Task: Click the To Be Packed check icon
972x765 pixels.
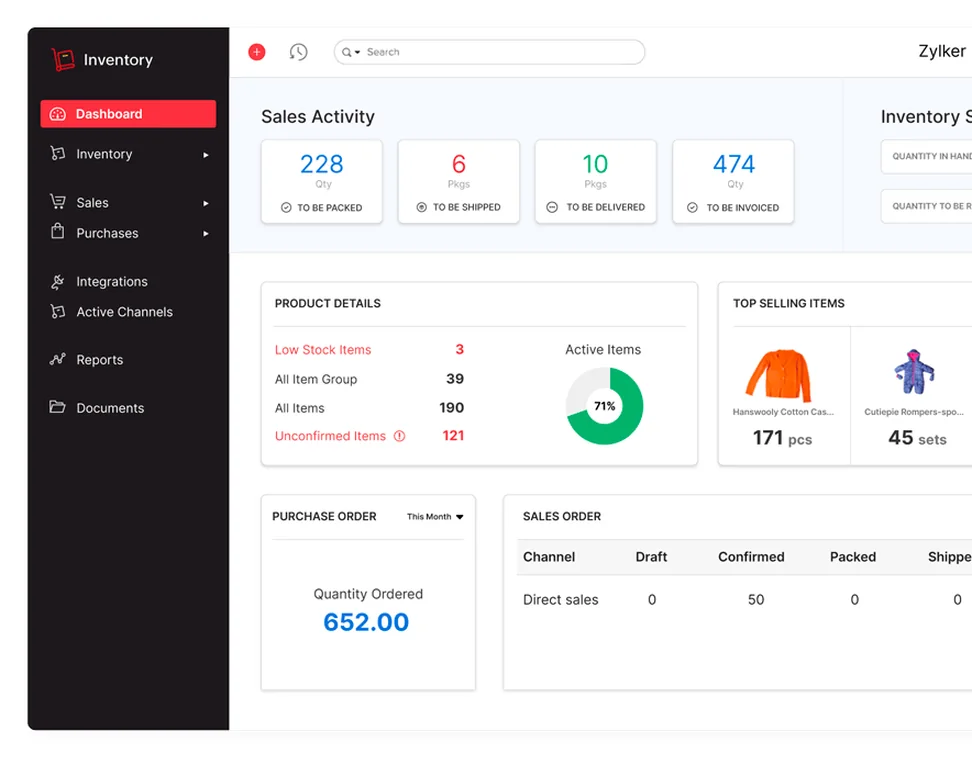Action: (x=286, y=208)
